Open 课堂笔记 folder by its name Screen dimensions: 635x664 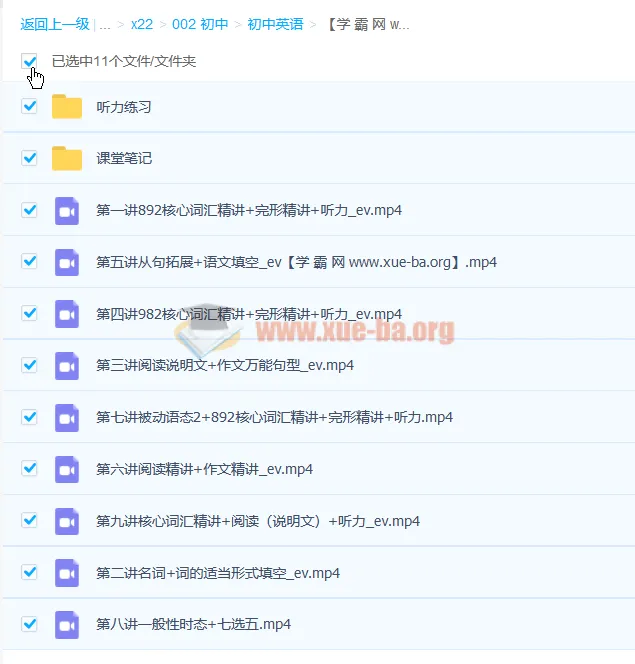pos(124,158)
